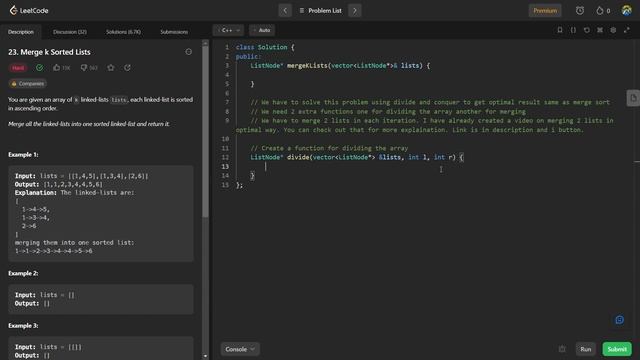Click comment on line 11 about dividing array

tap(329, 148)
